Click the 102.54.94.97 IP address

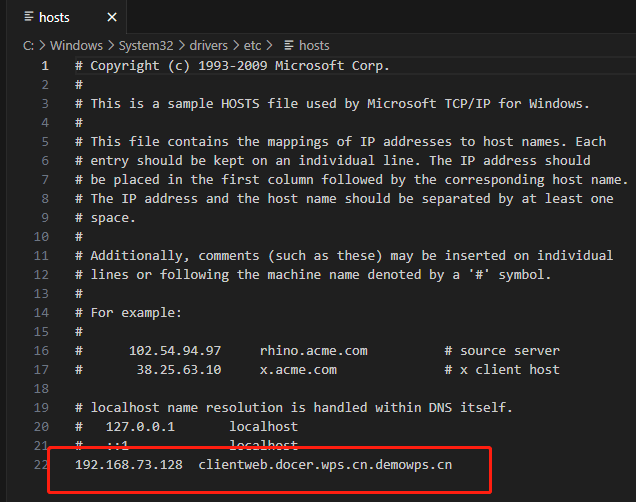click(x=175, y=351)
